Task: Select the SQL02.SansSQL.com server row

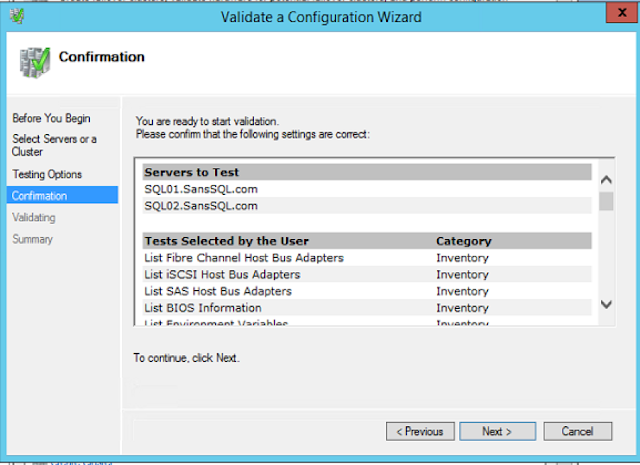Action: tap(367, 206)
